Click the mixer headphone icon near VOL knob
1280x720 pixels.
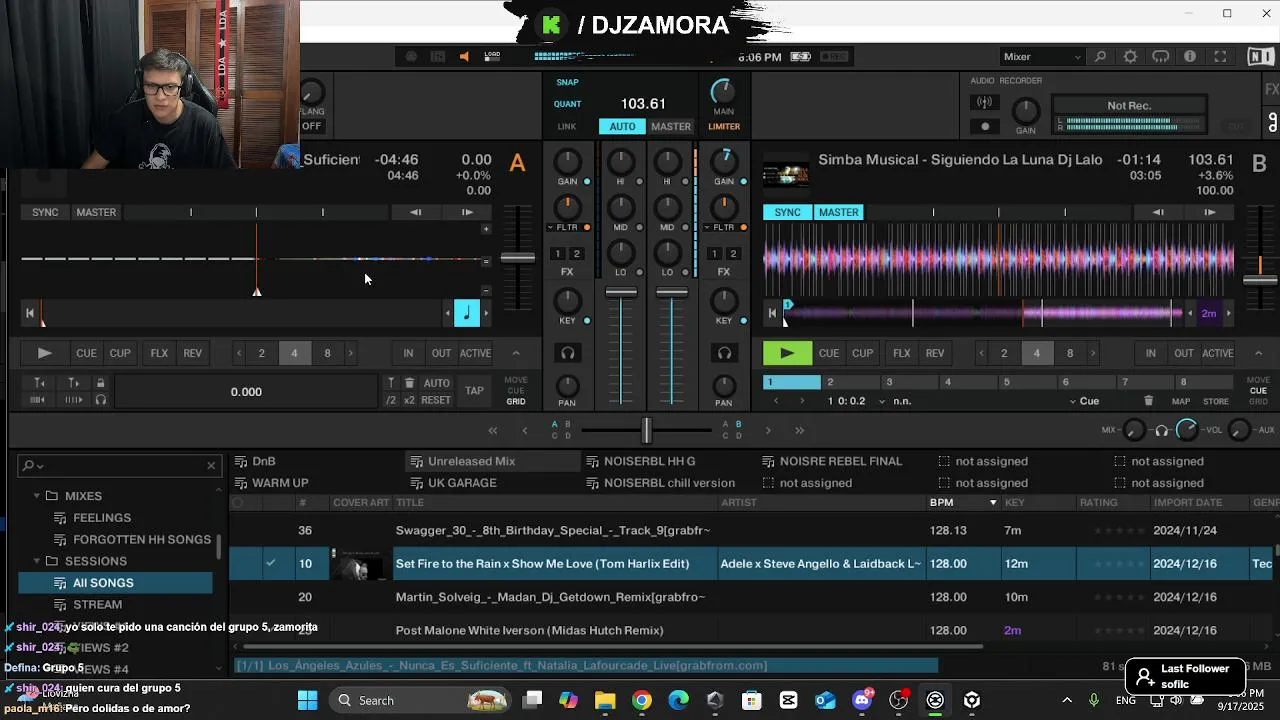click(1161, 430)
